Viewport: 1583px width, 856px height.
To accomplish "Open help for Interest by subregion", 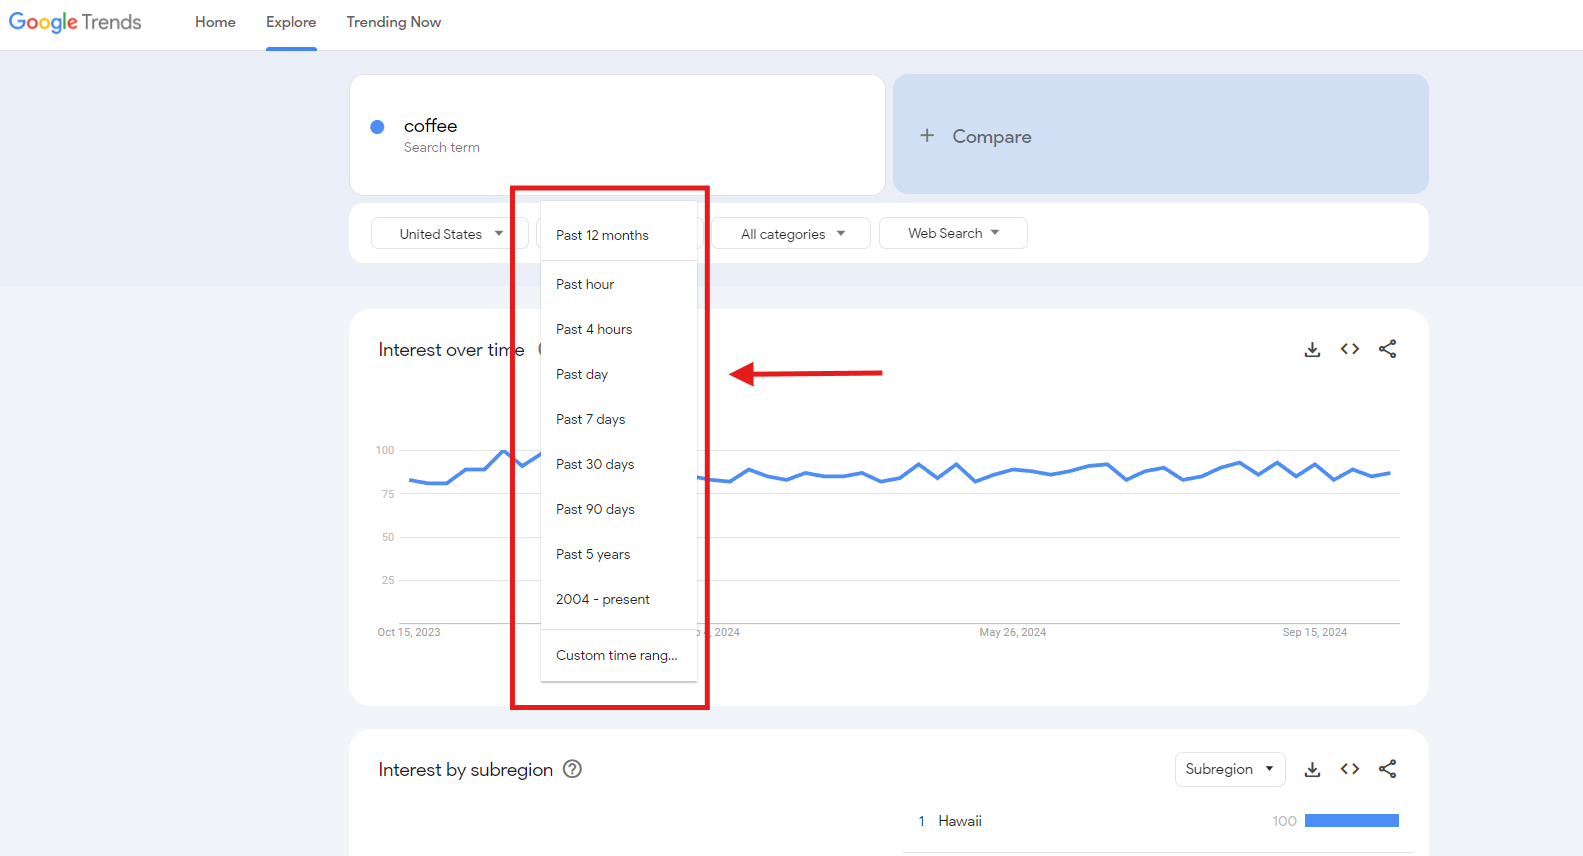I will coord(572,769).
